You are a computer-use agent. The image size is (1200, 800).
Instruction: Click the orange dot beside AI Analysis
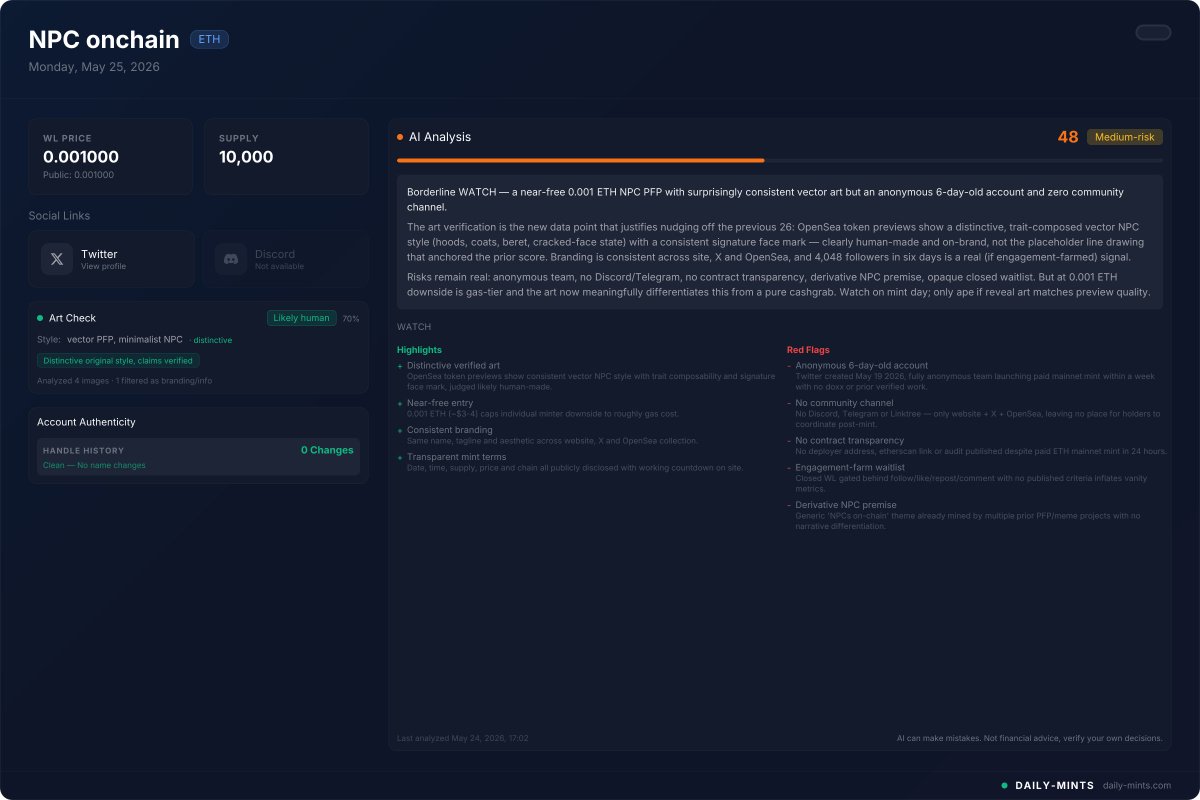(400, 137)
